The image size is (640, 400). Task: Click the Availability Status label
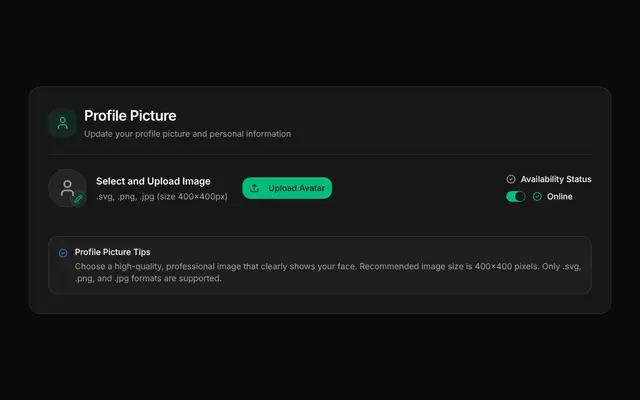[556, 179]
